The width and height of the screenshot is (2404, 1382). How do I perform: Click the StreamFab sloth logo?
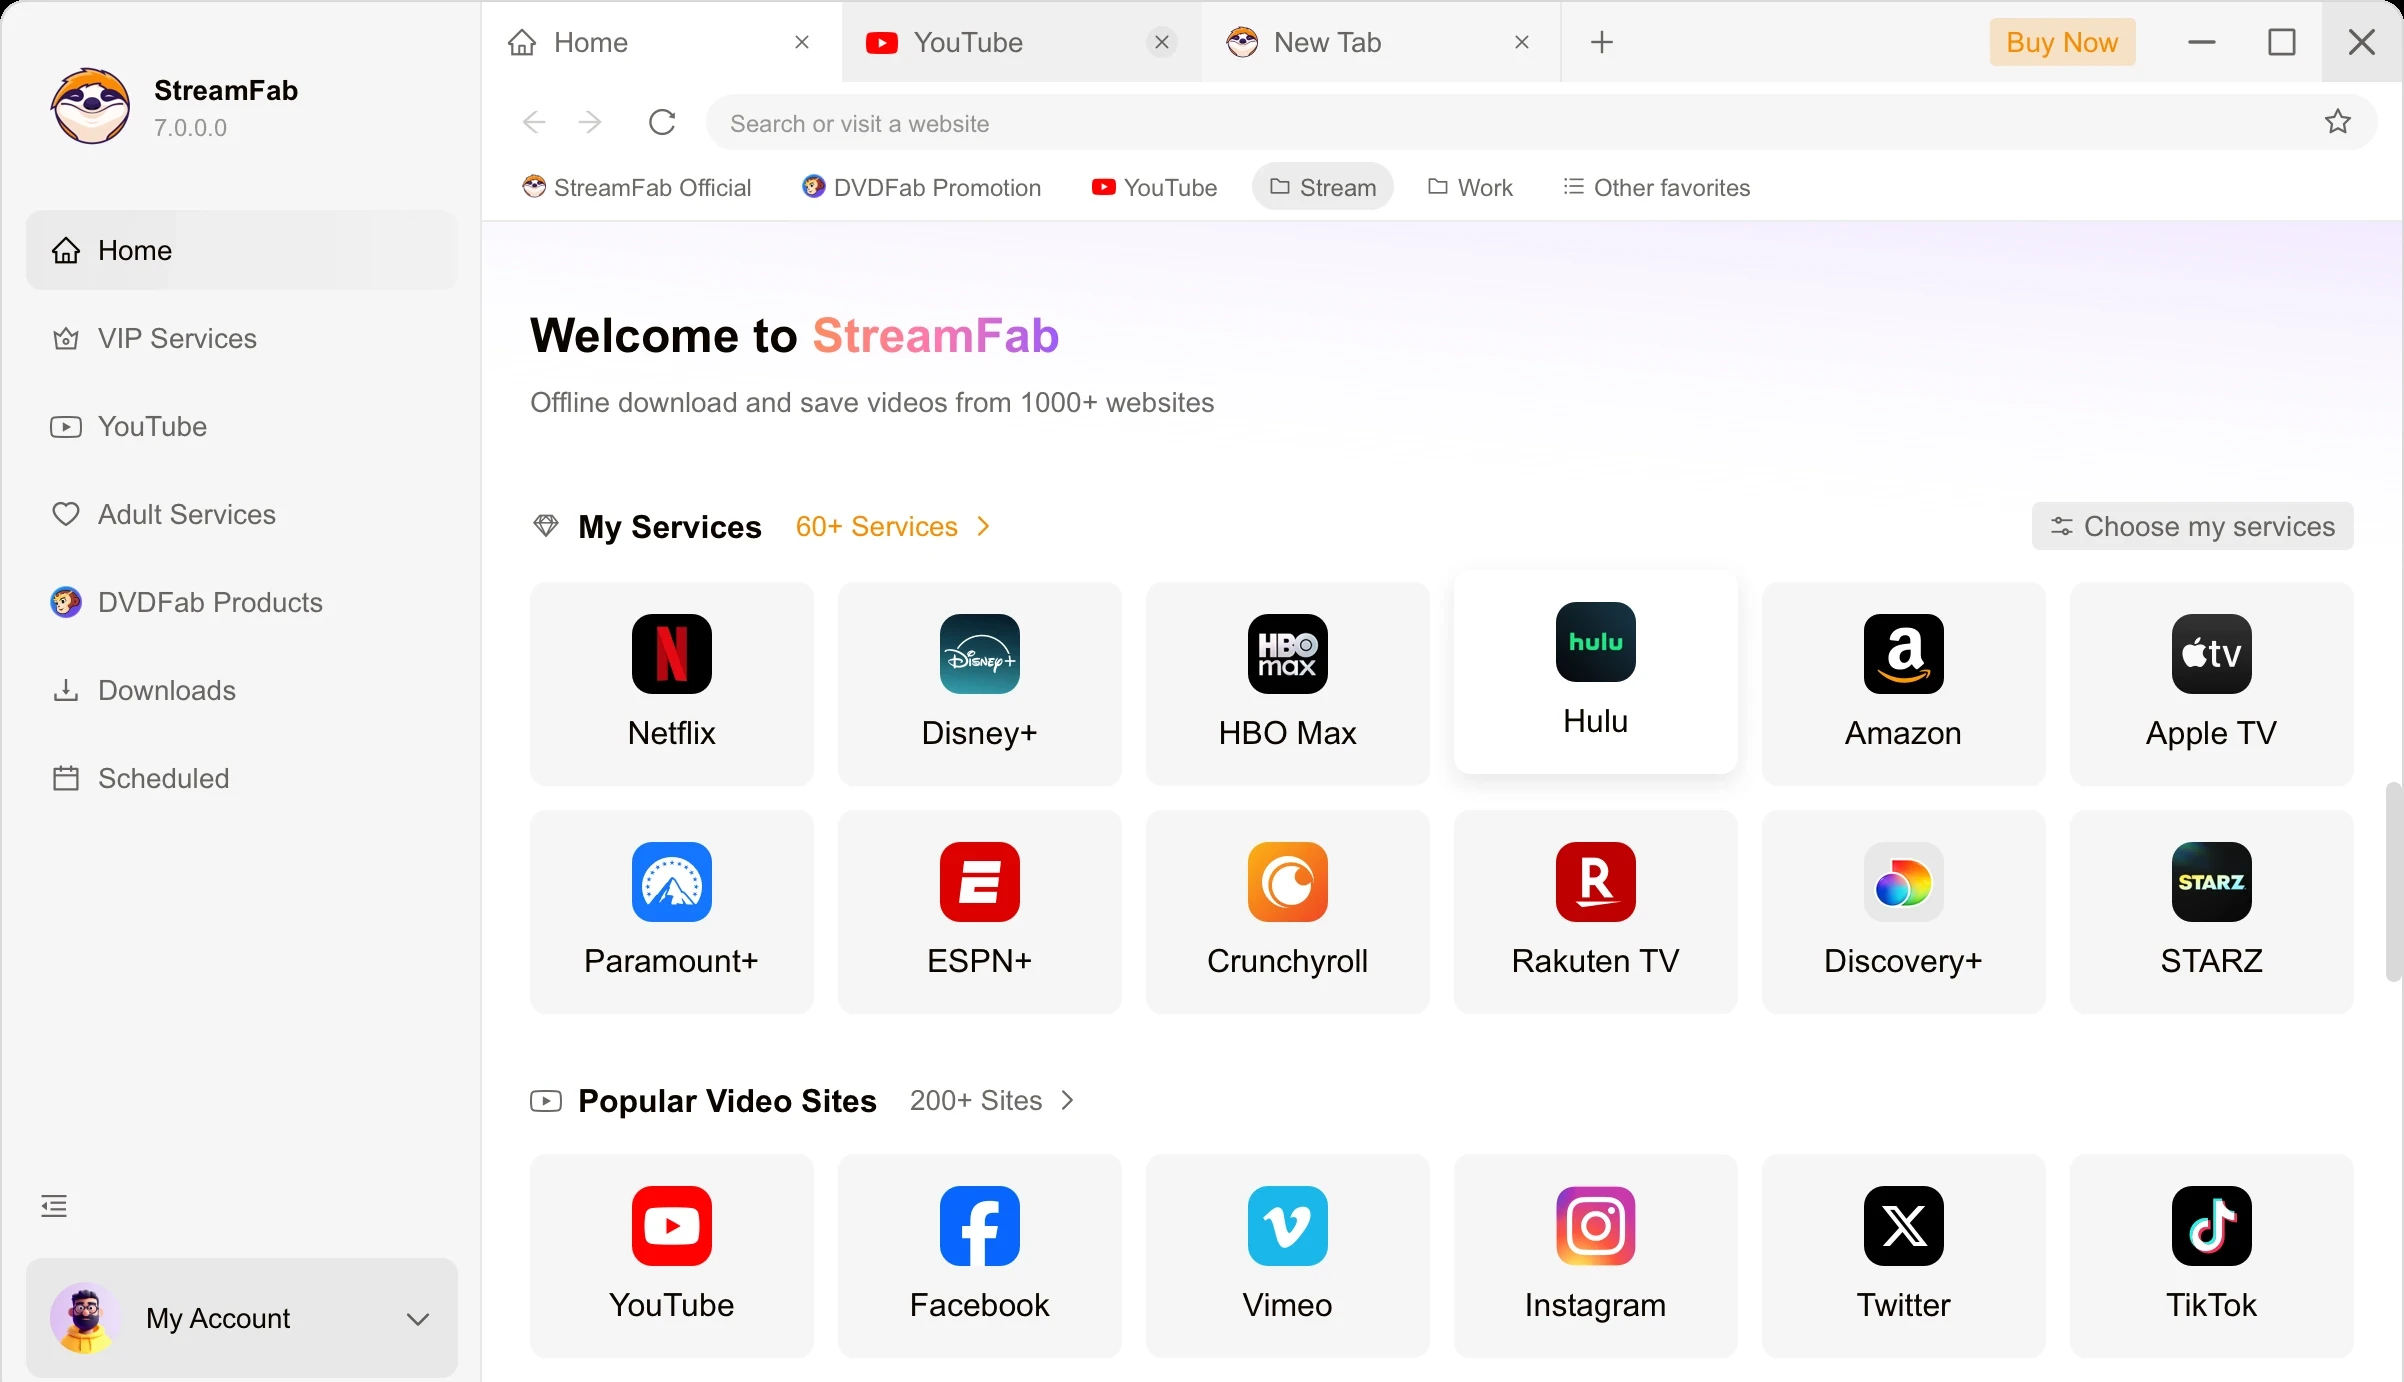pyautogui.click(x=91, y=106)
